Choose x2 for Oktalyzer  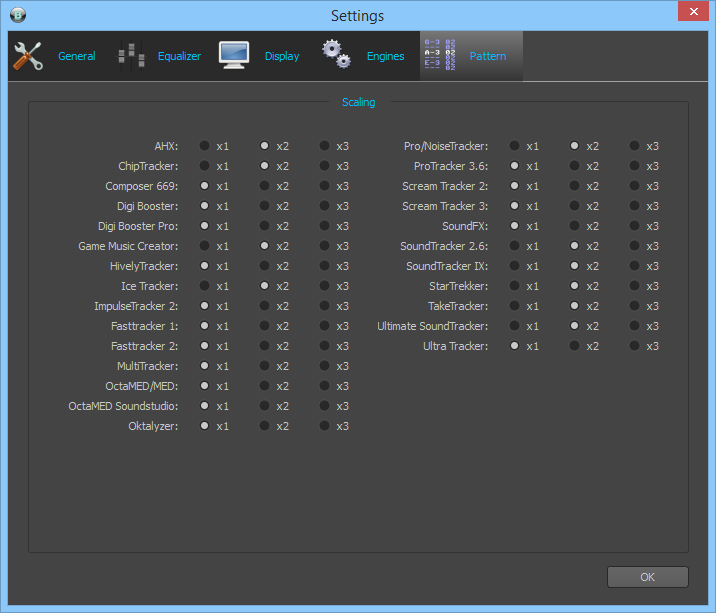pyautogui.click(x=264, y=426)
